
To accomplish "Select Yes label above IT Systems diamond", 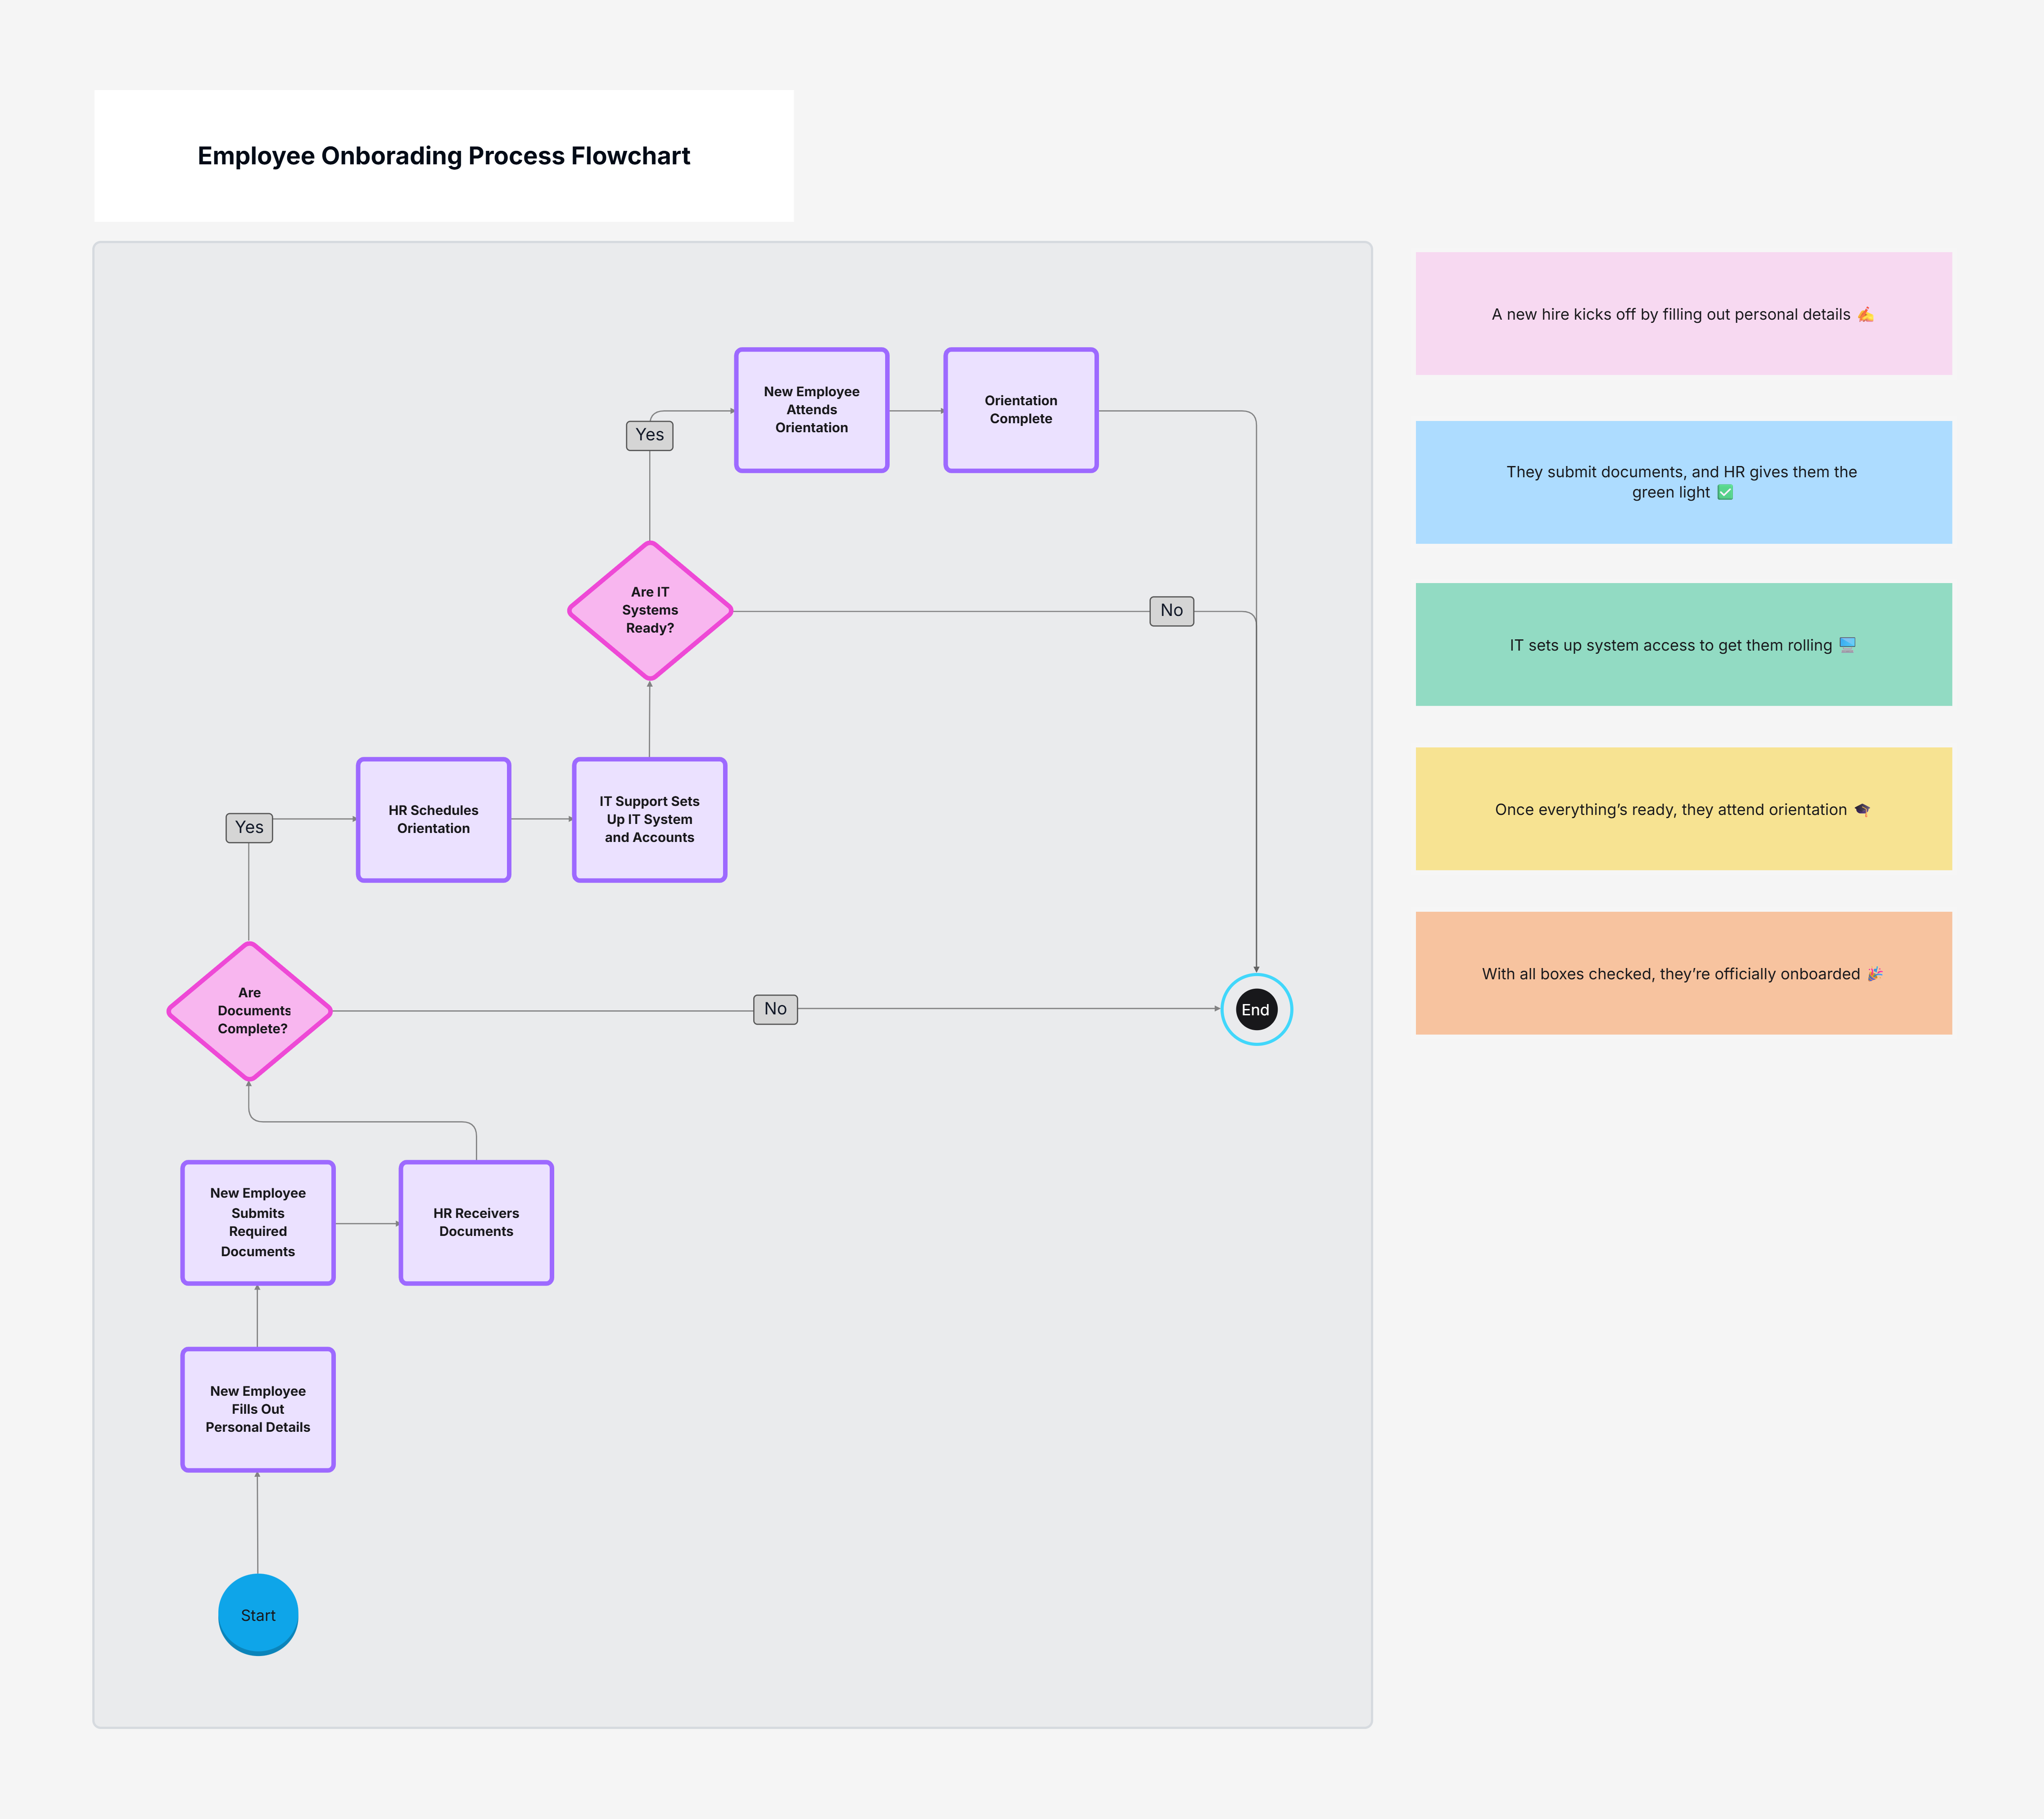I will (x=650, y=435).
